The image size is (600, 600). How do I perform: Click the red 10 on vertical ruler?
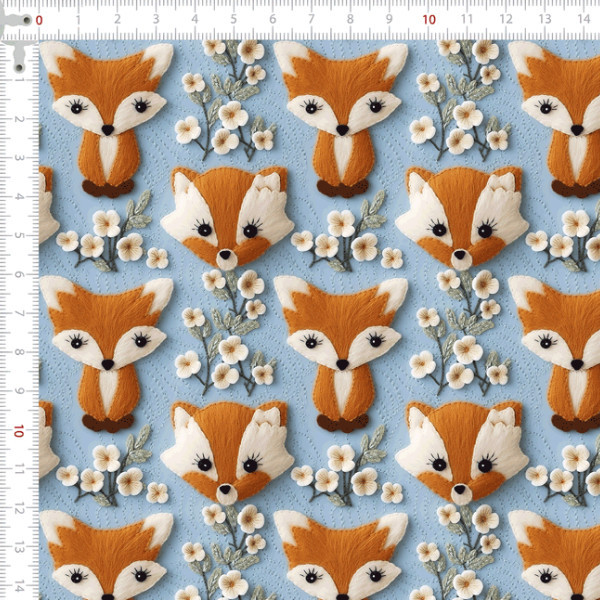point(18,431)
